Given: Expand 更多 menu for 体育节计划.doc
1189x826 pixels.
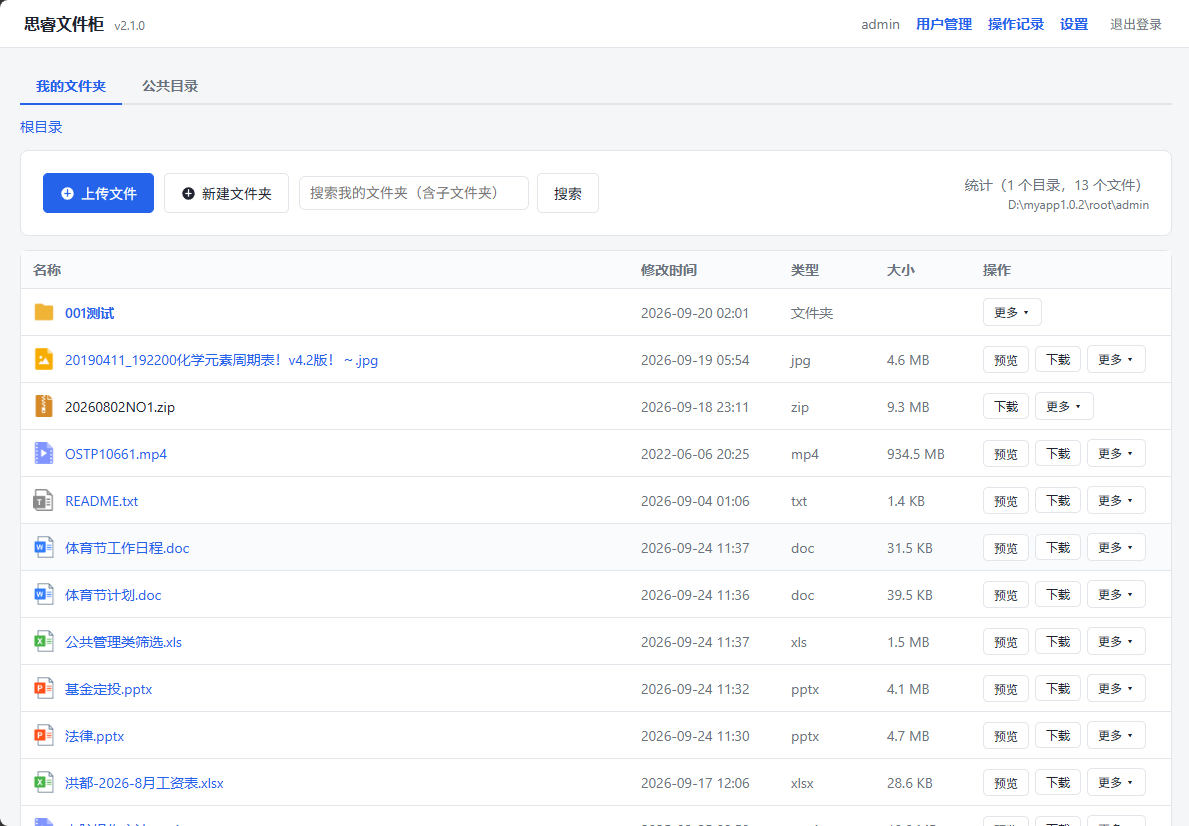Looking at the screenshot, I should point(1115,595).
